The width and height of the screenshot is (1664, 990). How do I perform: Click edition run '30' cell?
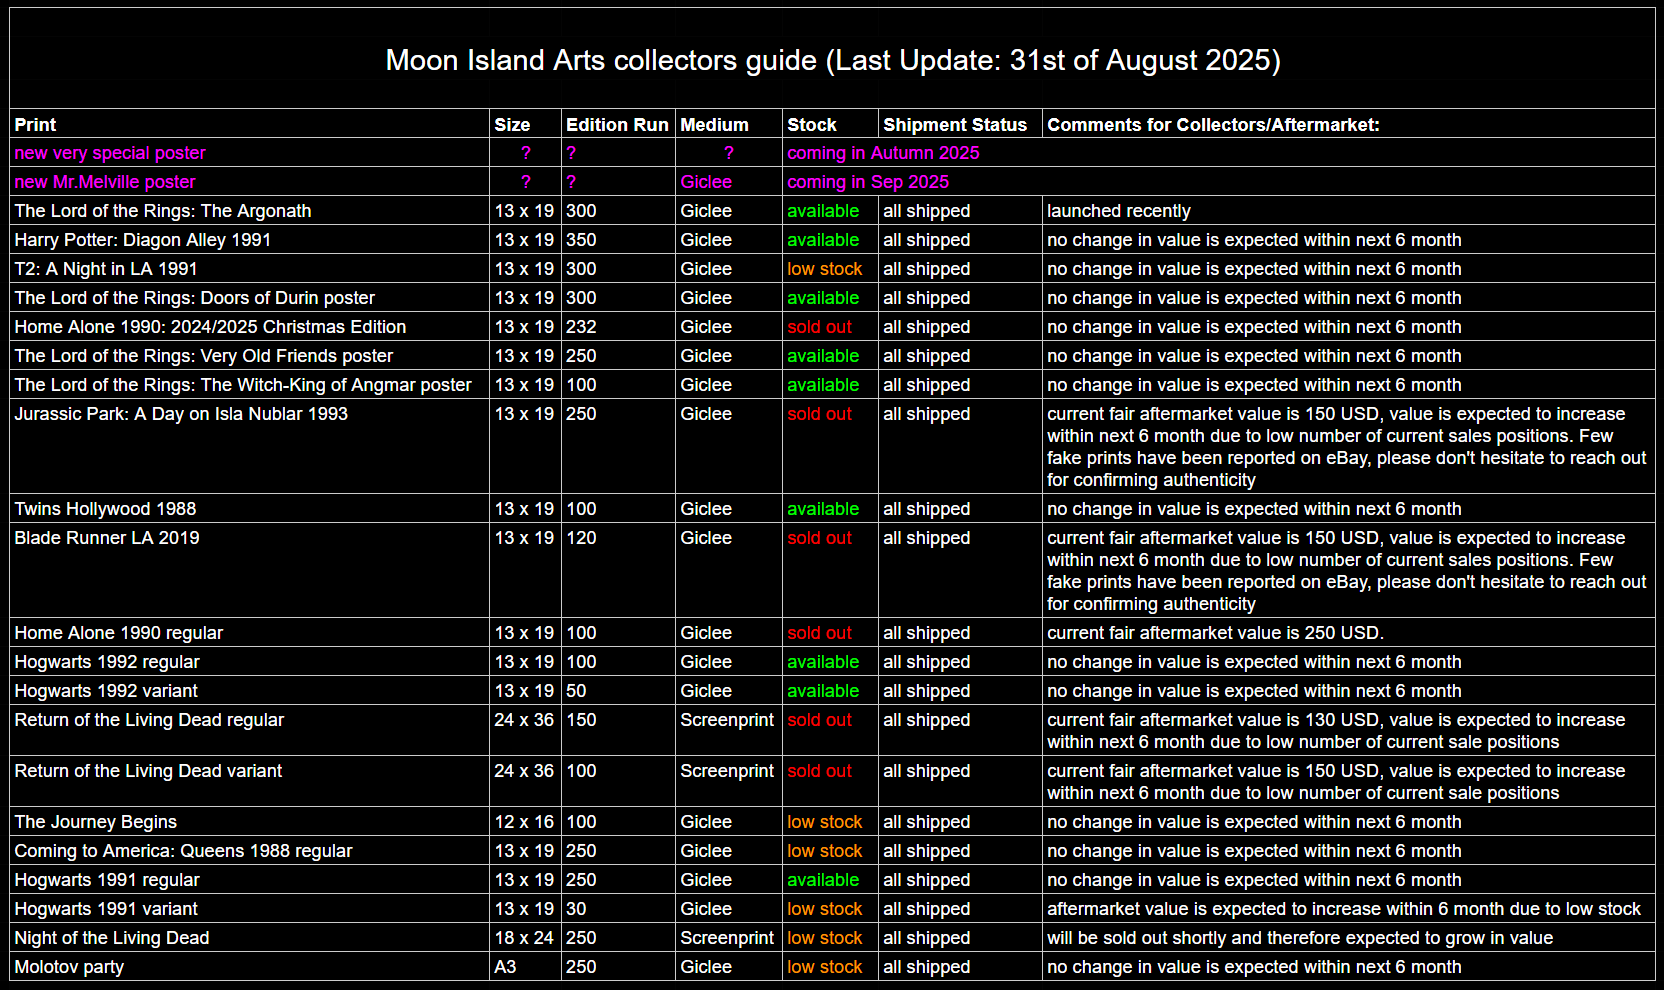(x=576, y=909)
